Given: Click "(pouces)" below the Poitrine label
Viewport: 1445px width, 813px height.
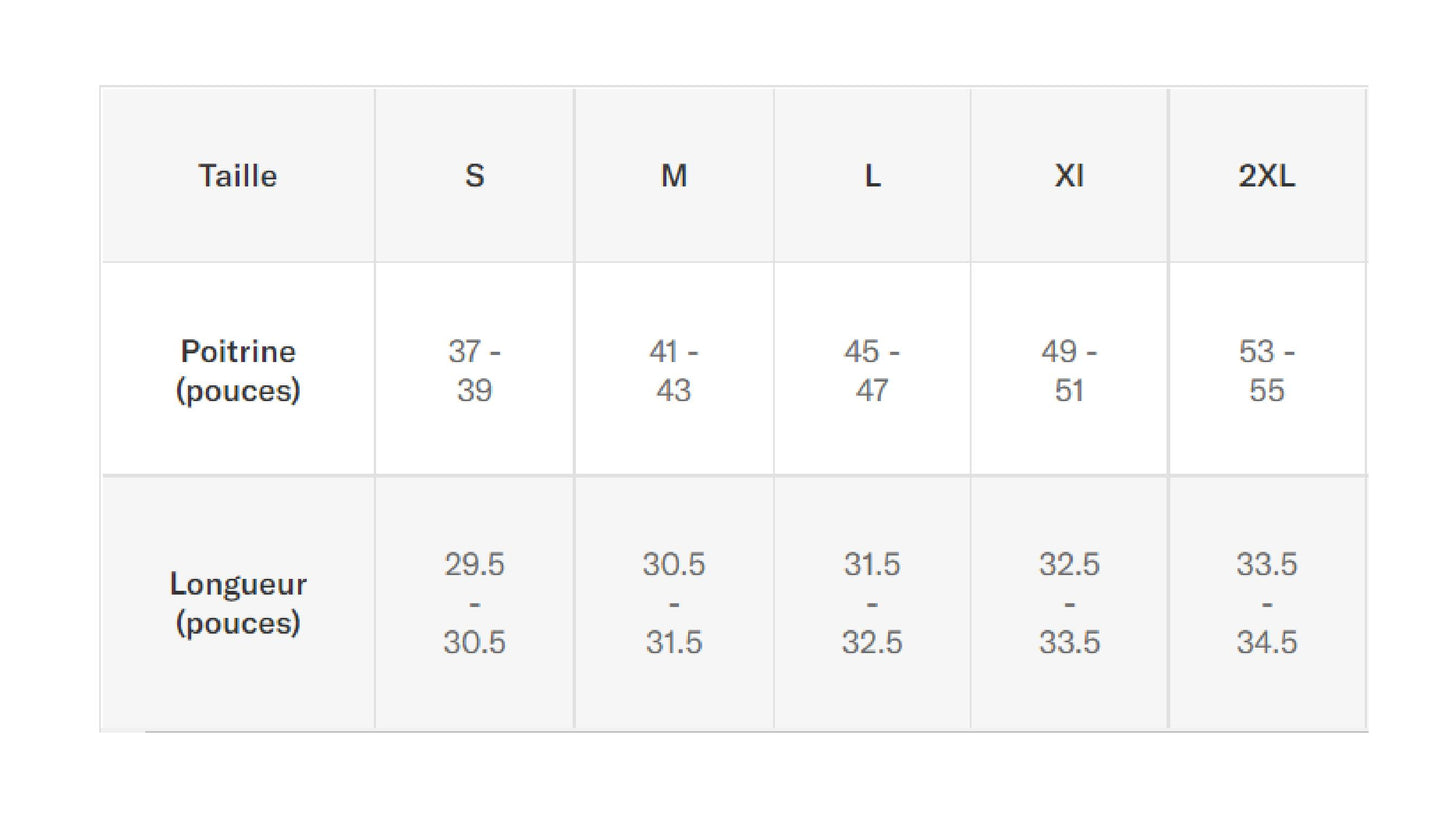Looking at the screenshot, I should [x=238, y=390].
